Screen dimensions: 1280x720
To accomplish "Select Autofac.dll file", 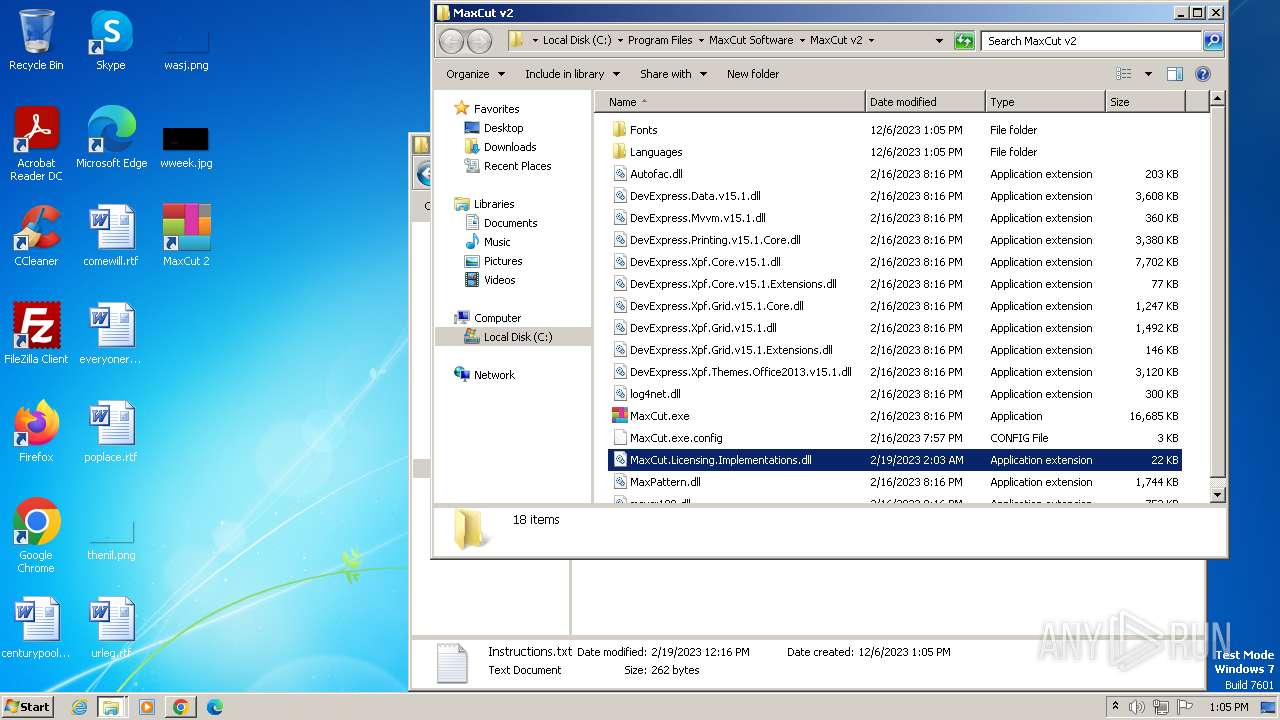I will (x=895, y=174).
